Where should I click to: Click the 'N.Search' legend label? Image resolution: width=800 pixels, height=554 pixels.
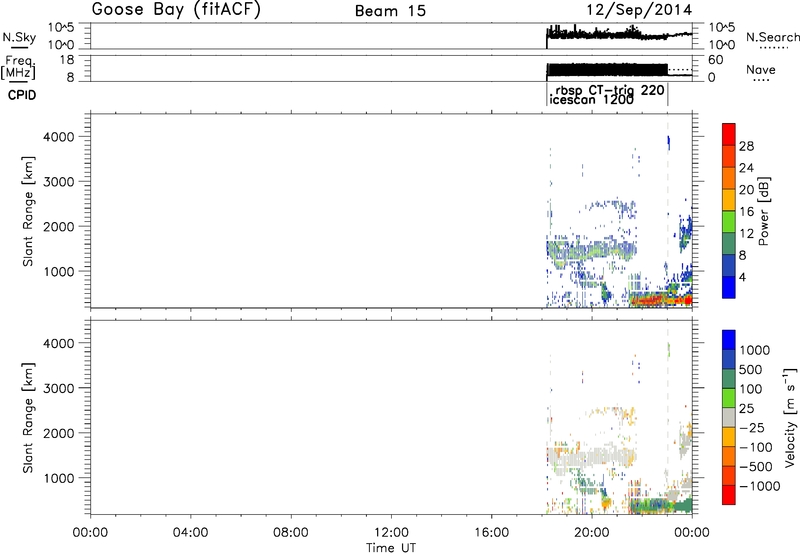(x=772, y=37)
